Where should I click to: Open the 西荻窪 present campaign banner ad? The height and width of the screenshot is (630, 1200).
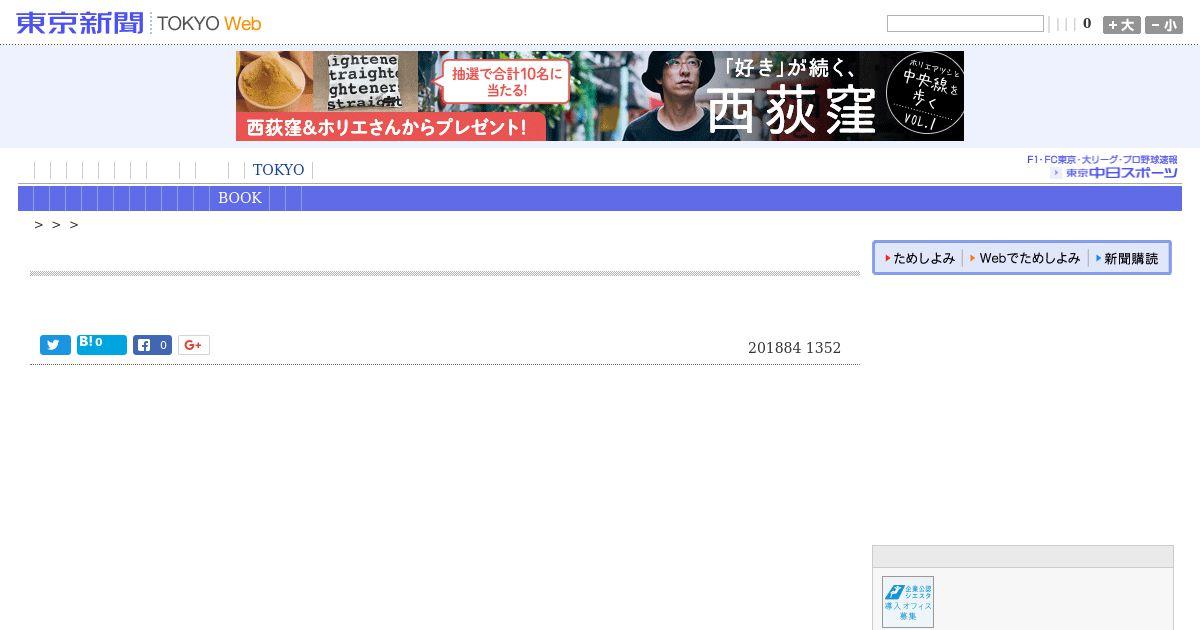point(600,96)
